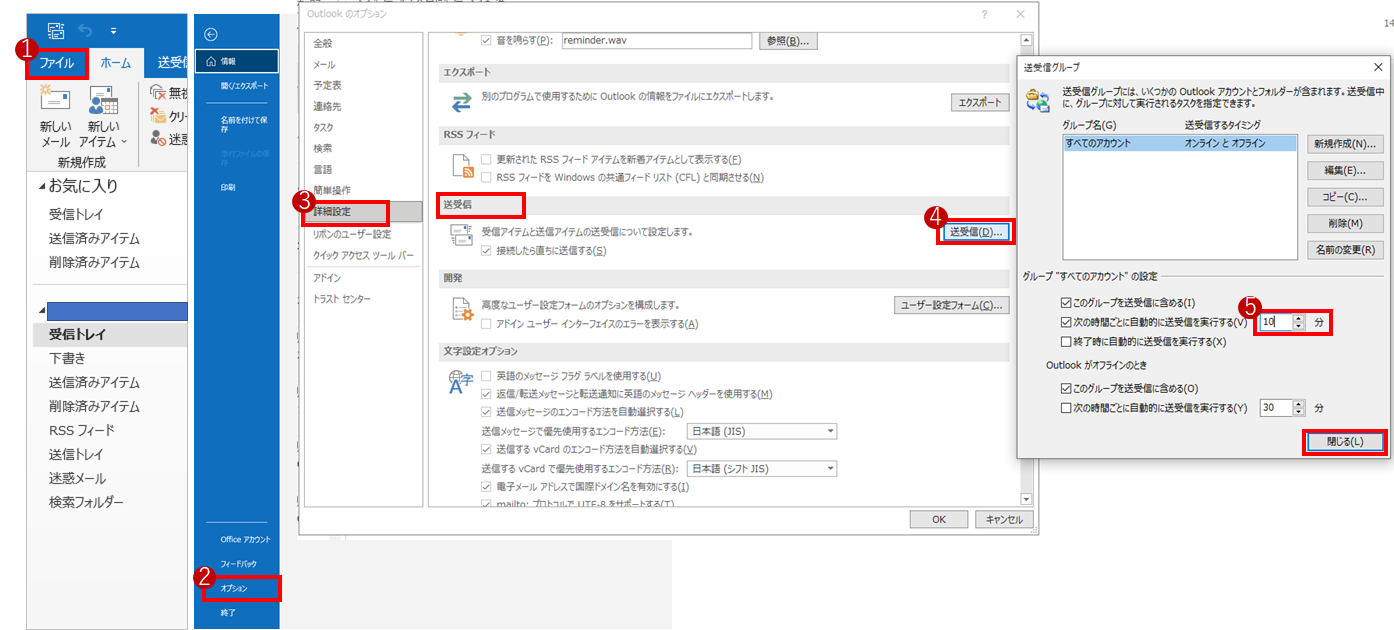Select 受信トレイ under お気に入り
Screen dimensions: 1394x630
(x=76, y=214)
